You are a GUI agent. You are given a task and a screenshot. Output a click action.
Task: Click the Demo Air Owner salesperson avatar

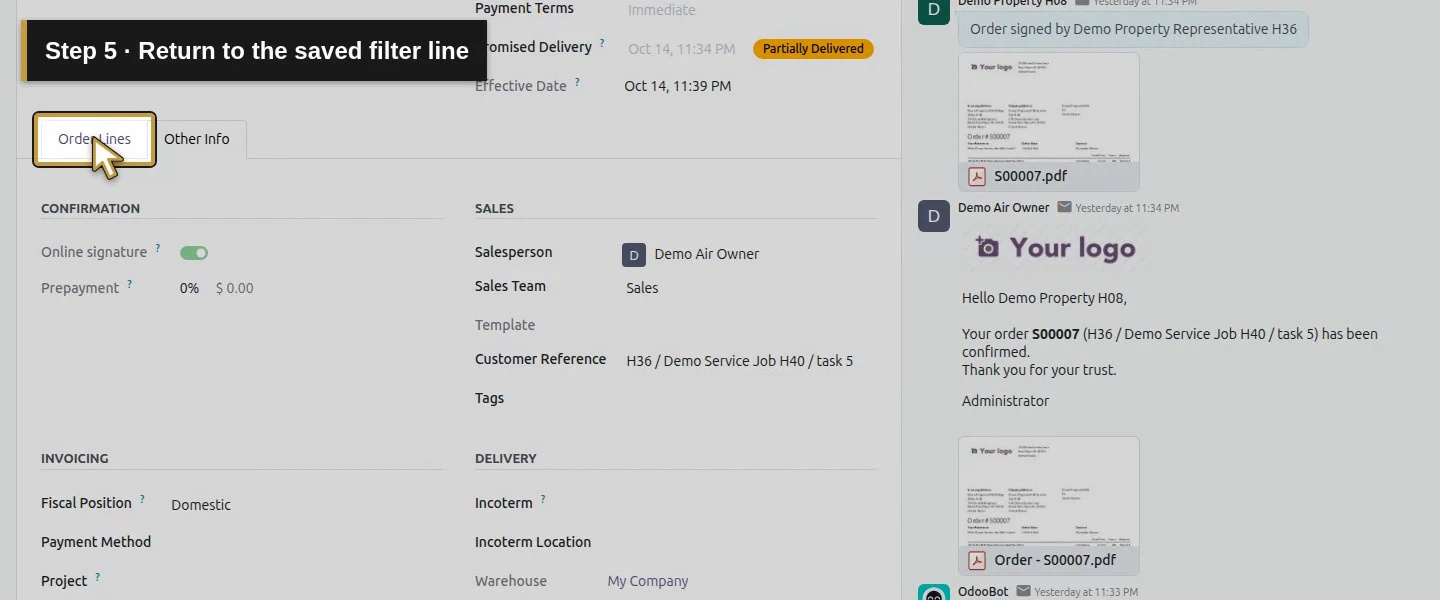pos(634,254)
